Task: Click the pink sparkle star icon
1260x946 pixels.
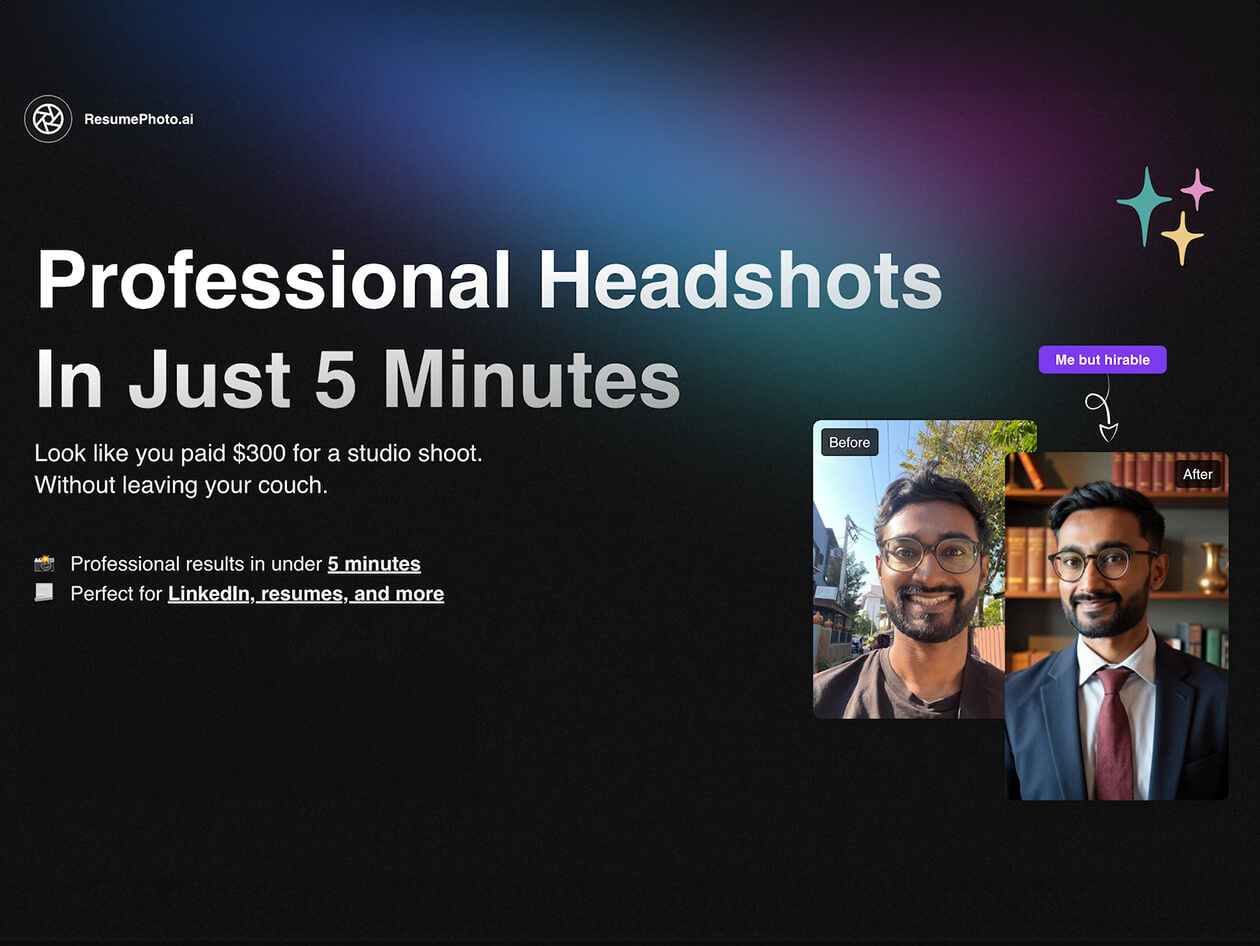Action: (1196, 189)
